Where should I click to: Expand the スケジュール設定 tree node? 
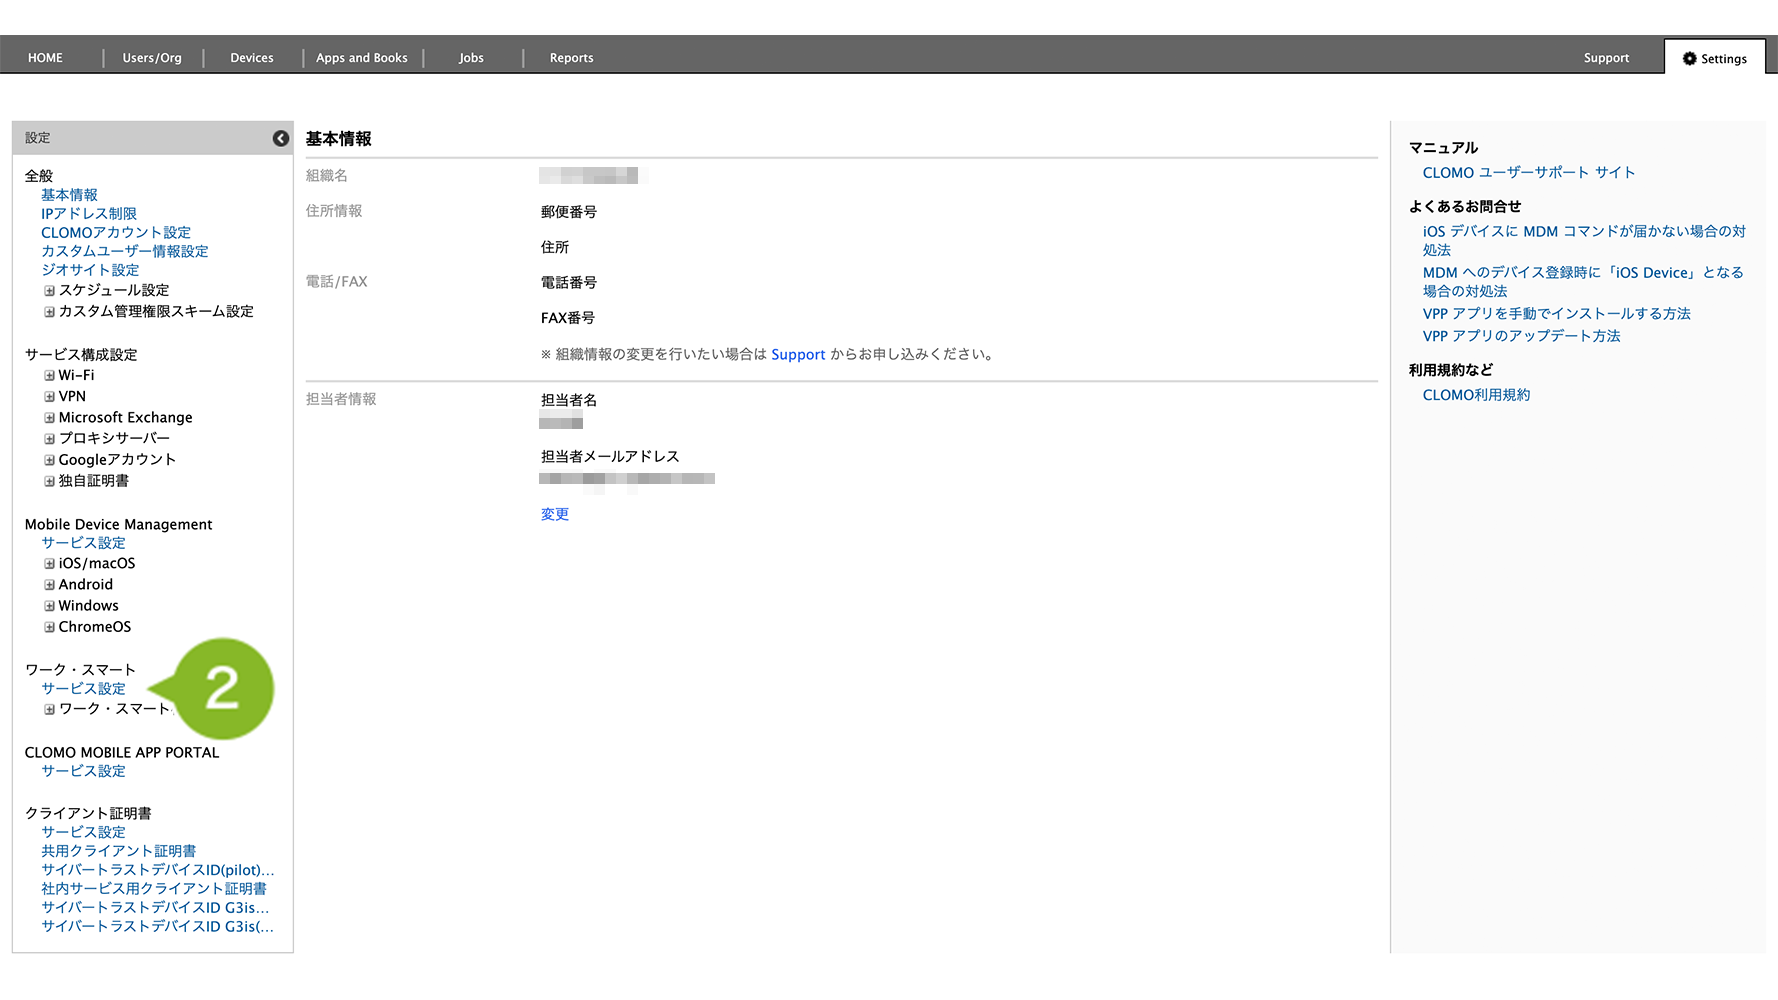click(x=49, y=291)
